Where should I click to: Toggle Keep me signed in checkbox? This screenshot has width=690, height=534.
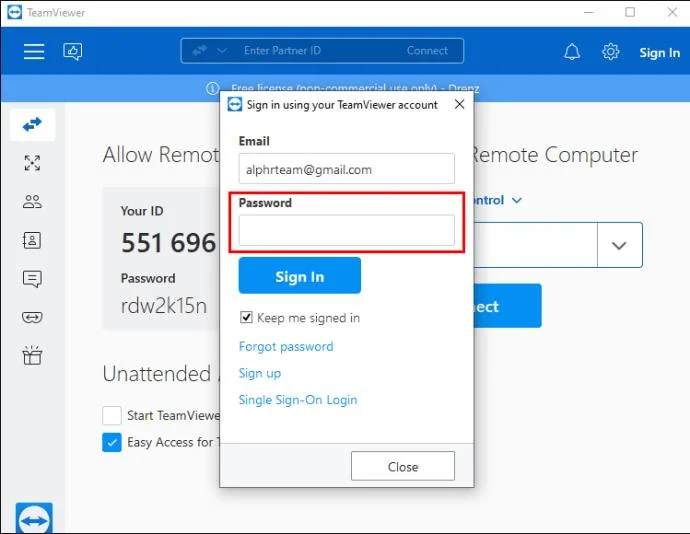click(x=246, y=317)
